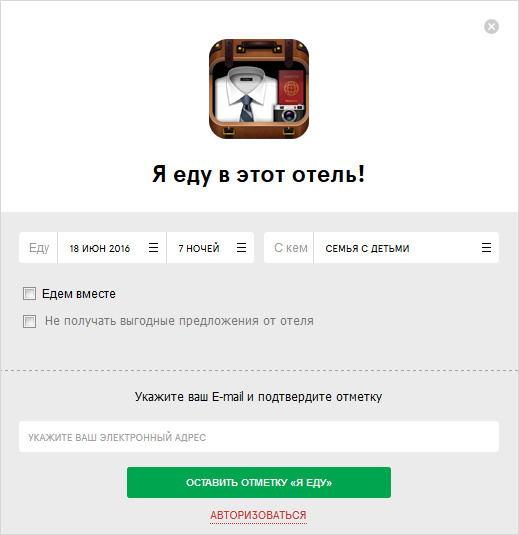
Task: Click the list icon beside 7 НОЧЕЙ
Action: click(242, 248)
